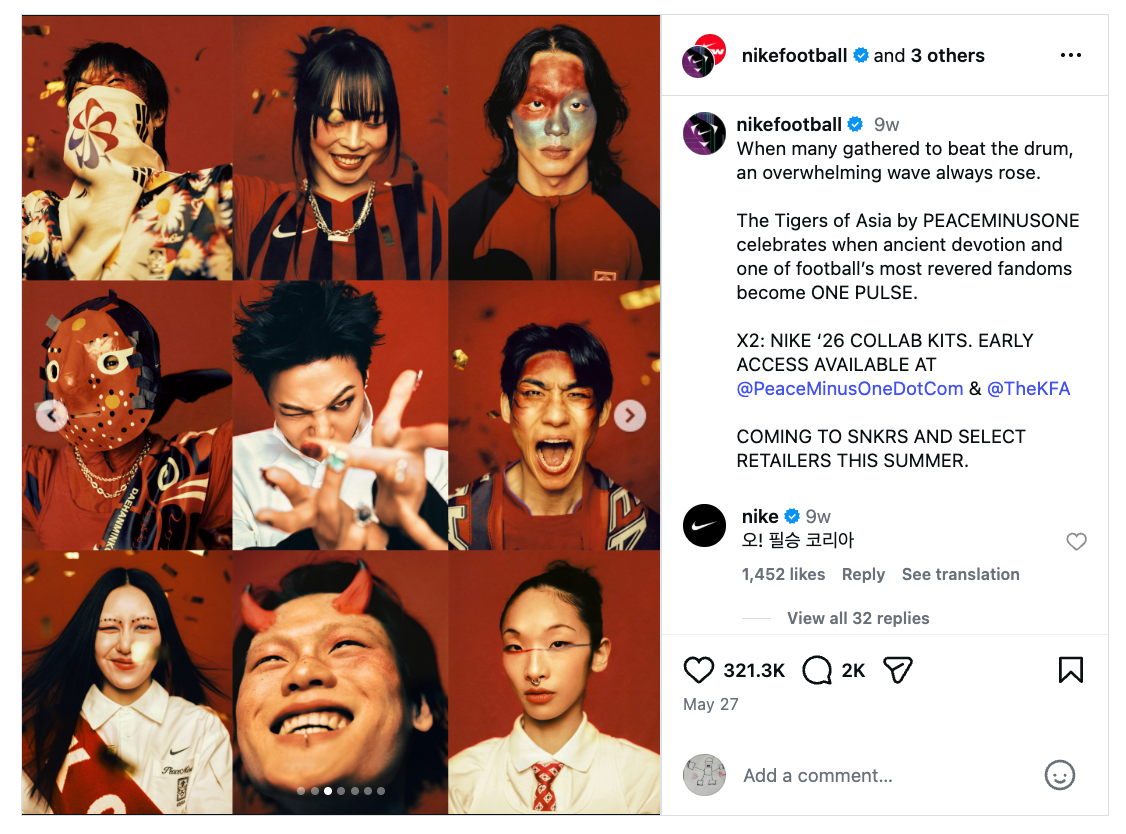Open the three-dot more options menu

tap(1070, 55)
